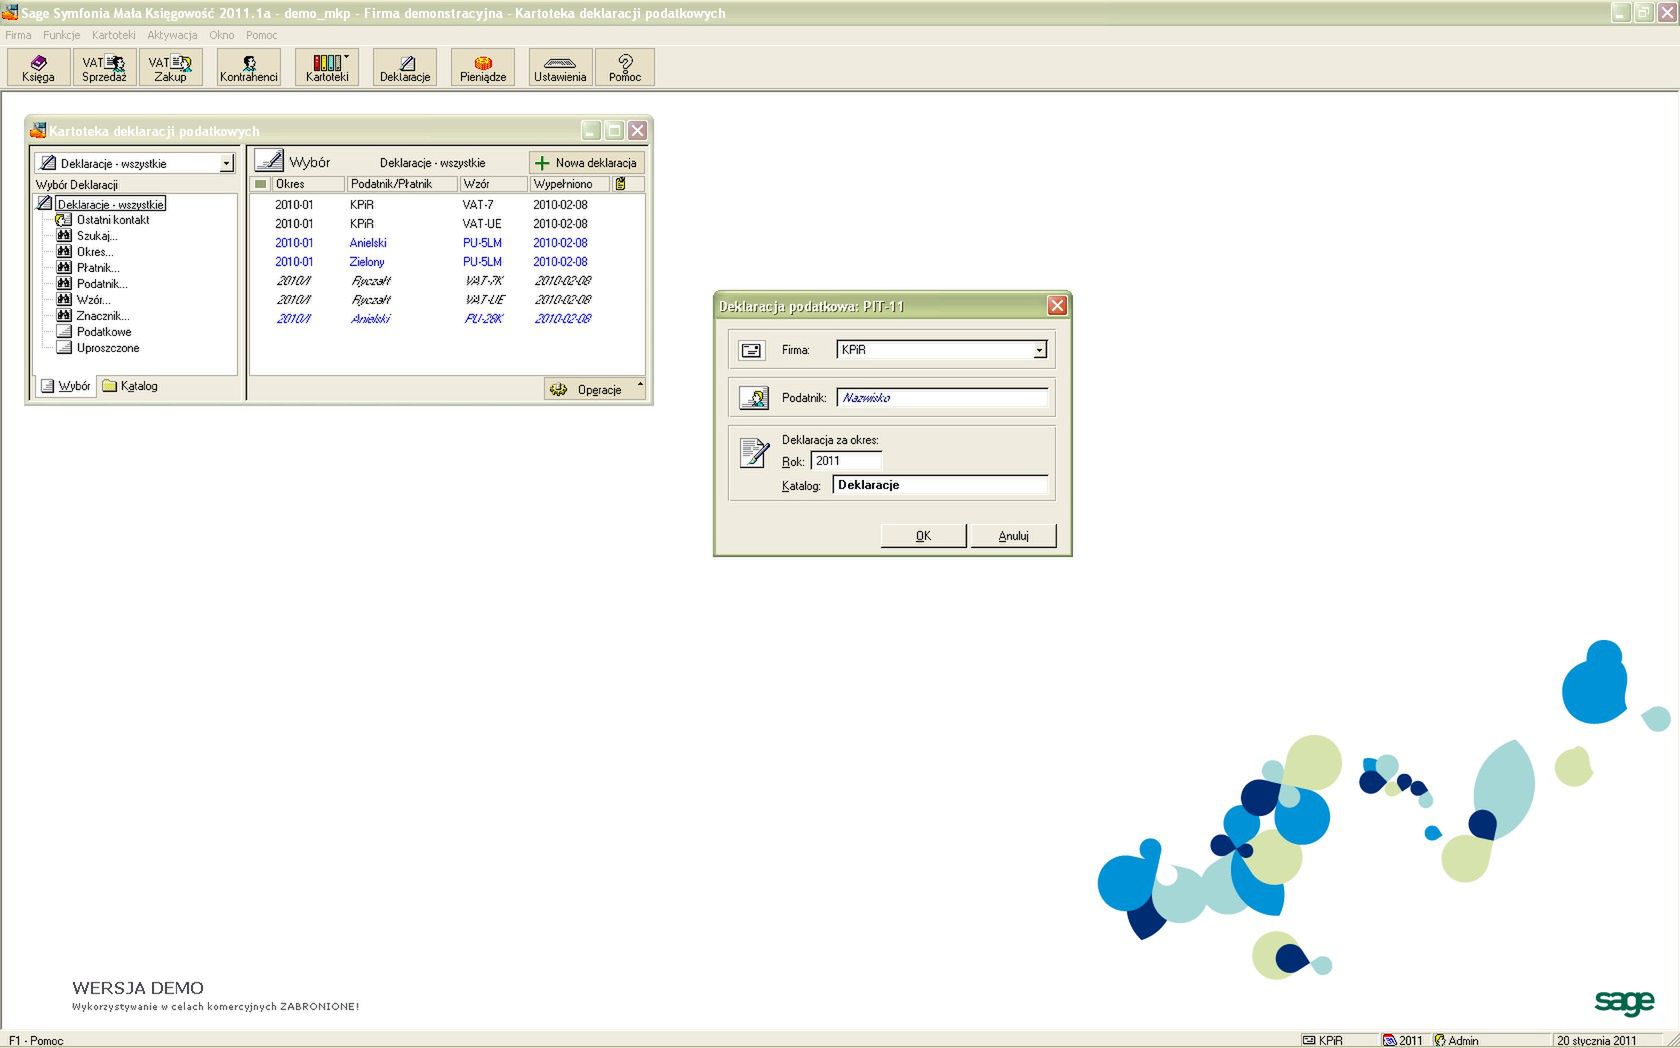The image size is (1680, 1048).
Task: Click the Katalog field showing Deklaracje
Action: pyautogui.click(x=940, y=485)
